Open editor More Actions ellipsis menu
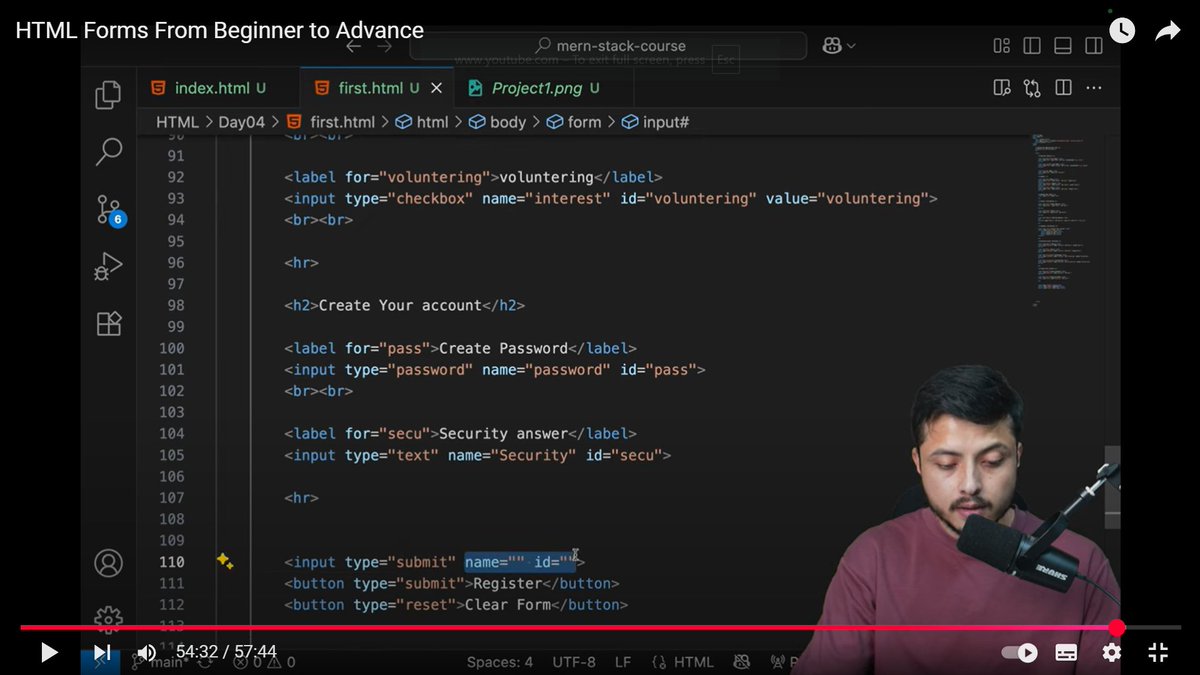The image size is (1200, 675). coord(1094,88)
